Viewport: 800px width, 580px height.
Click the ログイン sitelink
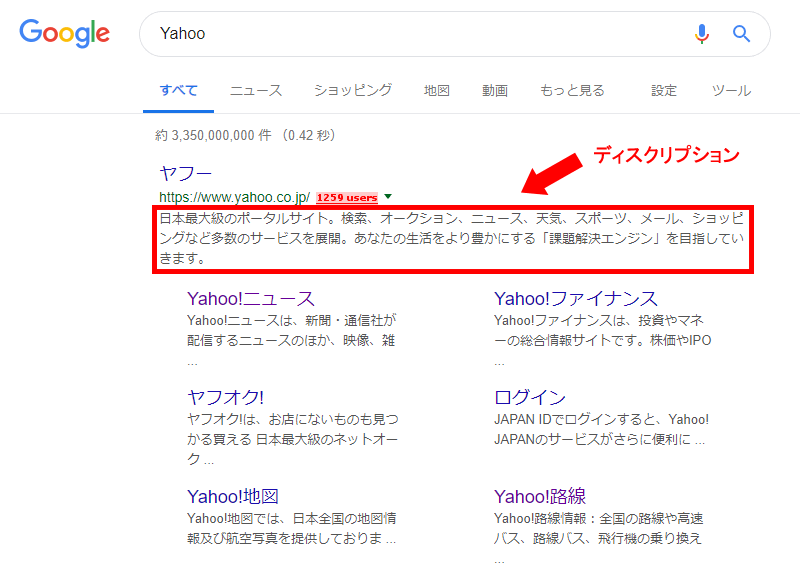pos(529,398)
